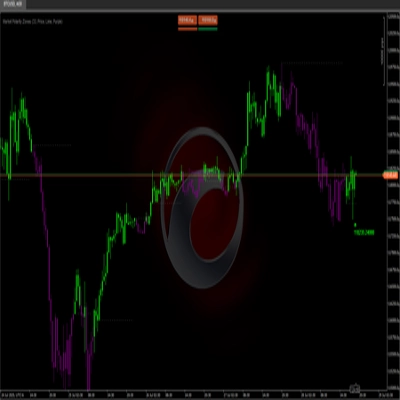
Task: Select the green line swatch under the right button
Action: click(x=208, y=29)
